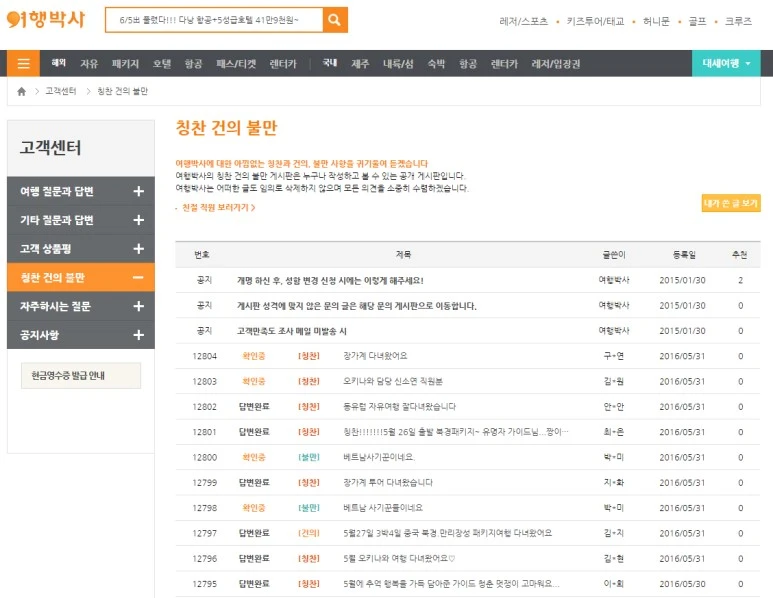The image size is (773, 598).
Task: Open the hamburger menu icon
Action: click(23, 63)
